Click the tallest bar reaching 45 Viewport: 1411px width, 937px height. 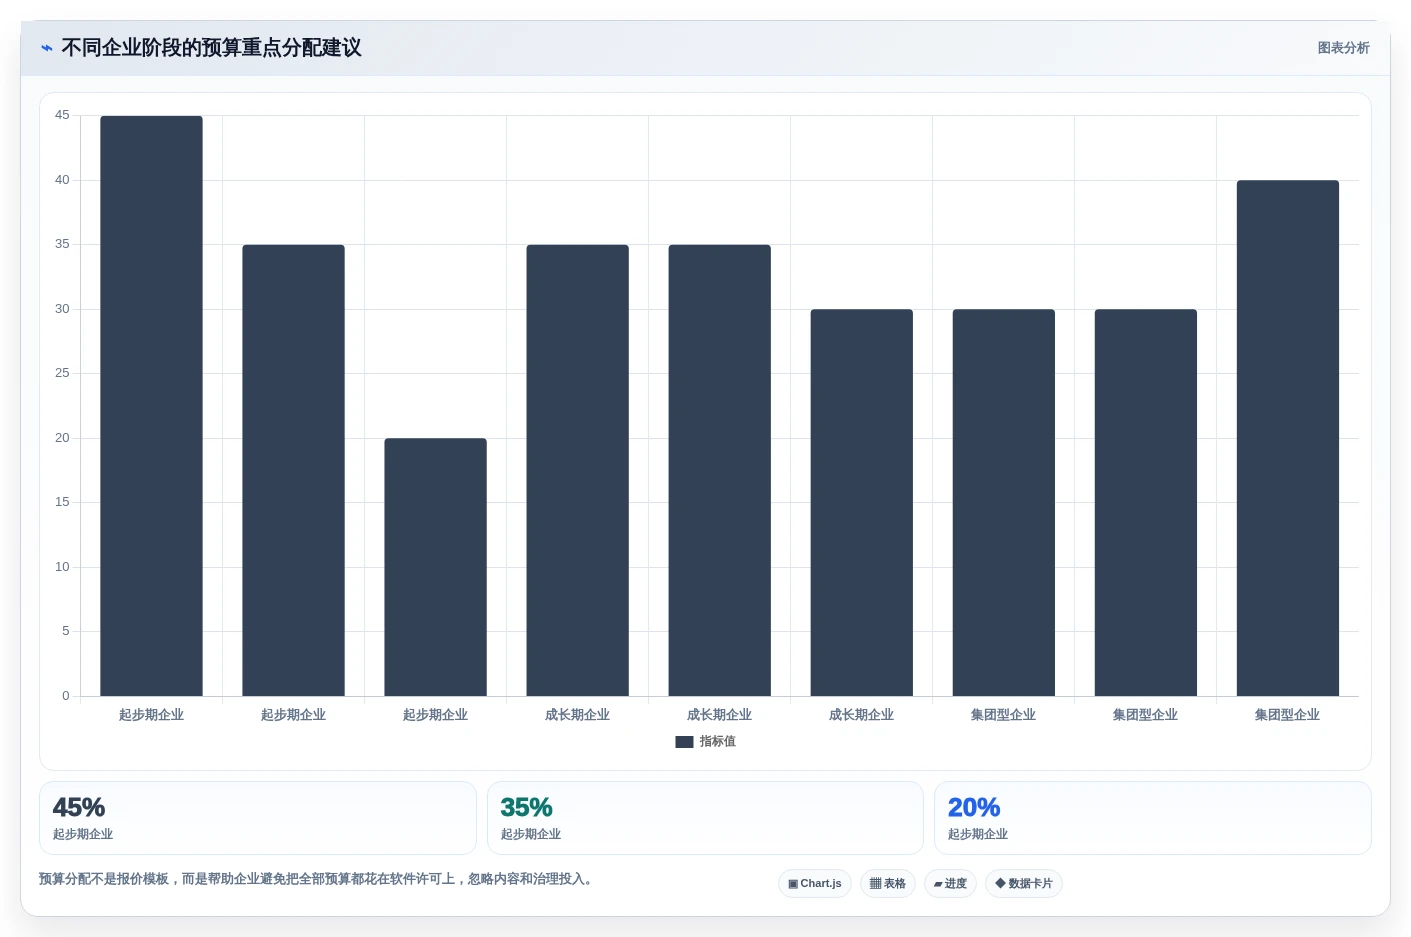click(x=151, y=406)
